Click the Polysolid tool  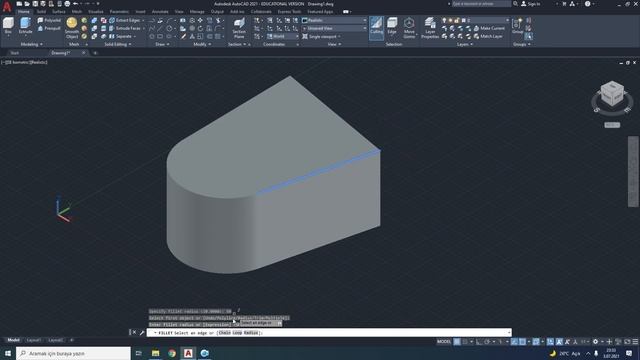(49, 20)
